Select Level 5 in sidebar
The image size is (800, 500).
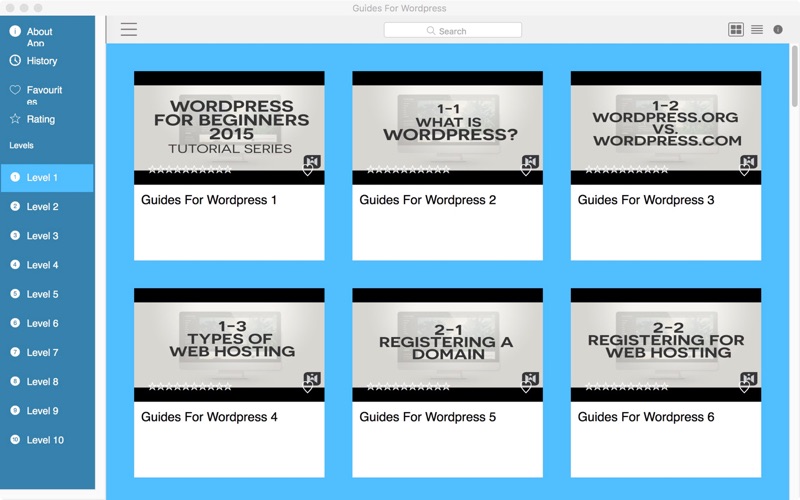pyautogui.click(x=47, y=294)
